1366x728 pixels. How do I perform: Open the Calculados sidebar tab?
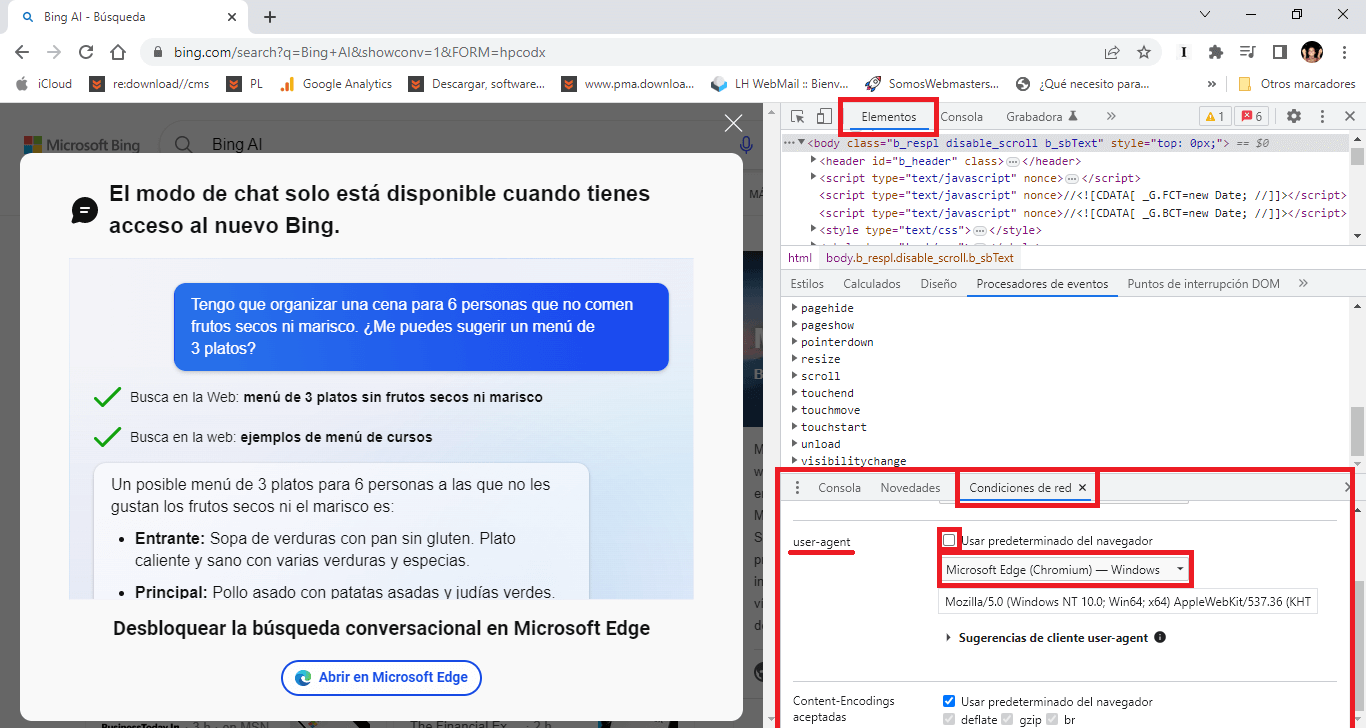[872, 284]
